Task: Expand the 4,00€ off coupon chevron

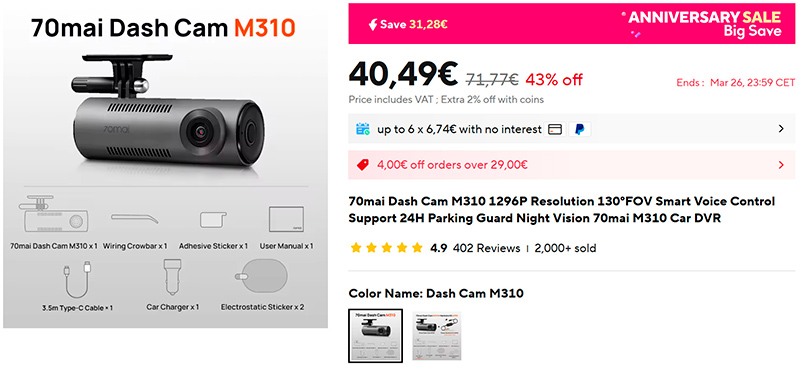Action: pos(781,165)
